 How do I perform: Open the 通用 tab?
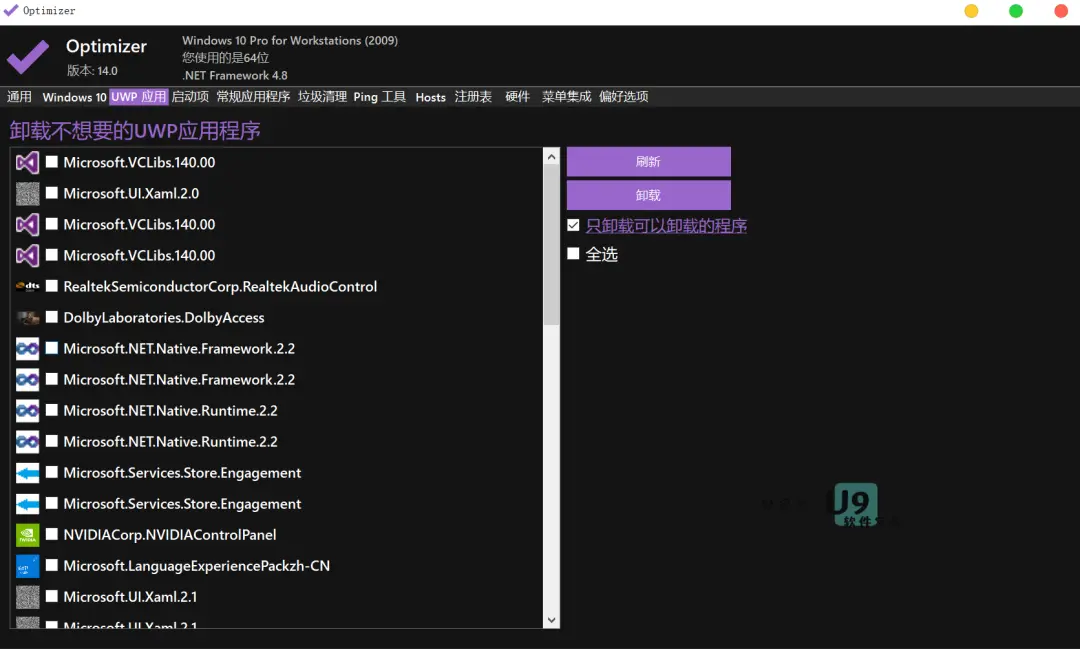tap(19, 96)
